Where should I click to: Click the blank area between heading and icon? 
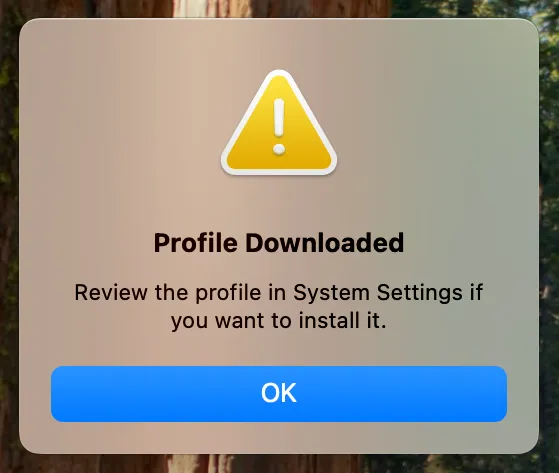click(x=279, y=203)
